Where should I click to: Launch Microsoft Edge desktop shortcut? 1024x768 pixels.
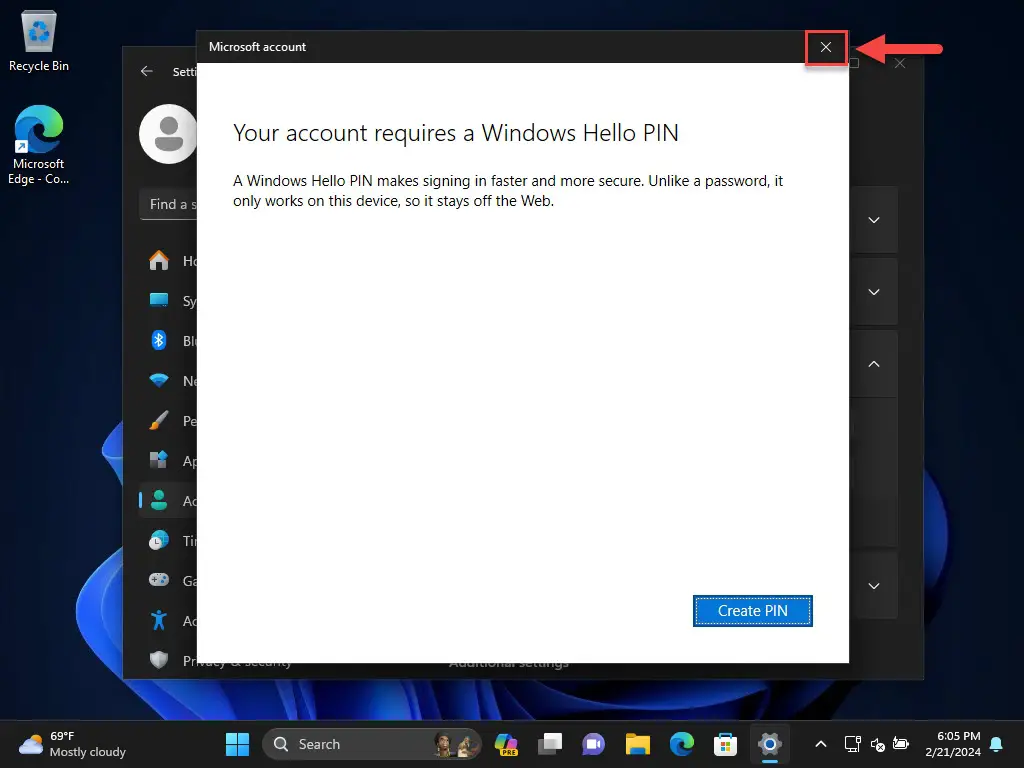point(39,145)
